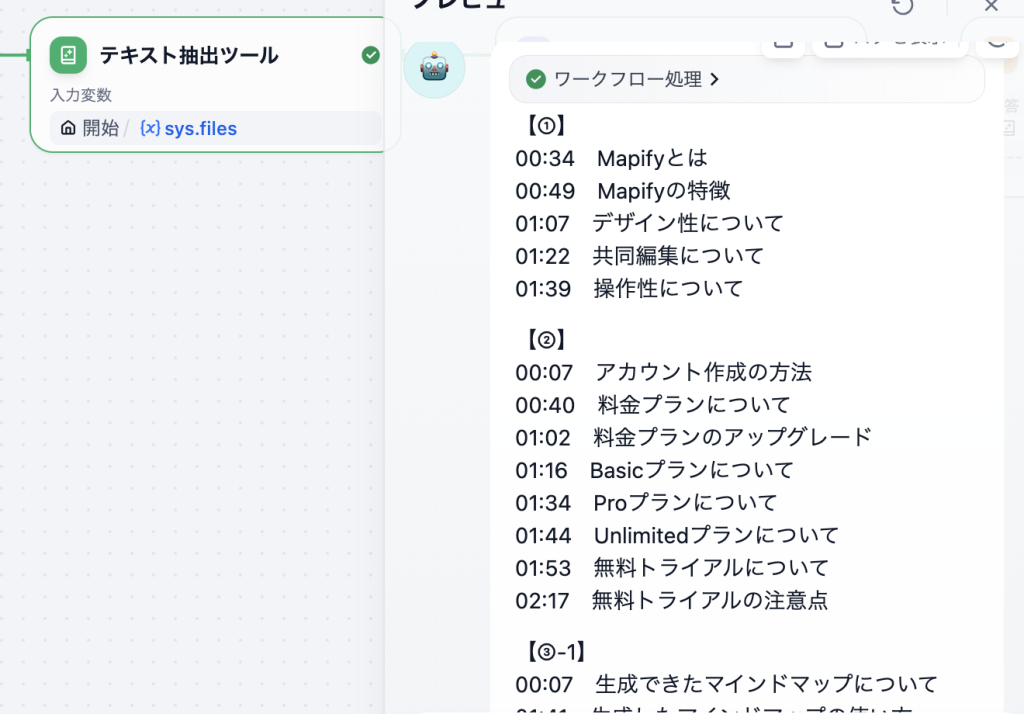
Task: Click the line 00:07 生成できたマインドマップについて
Action: click(726, 685)
